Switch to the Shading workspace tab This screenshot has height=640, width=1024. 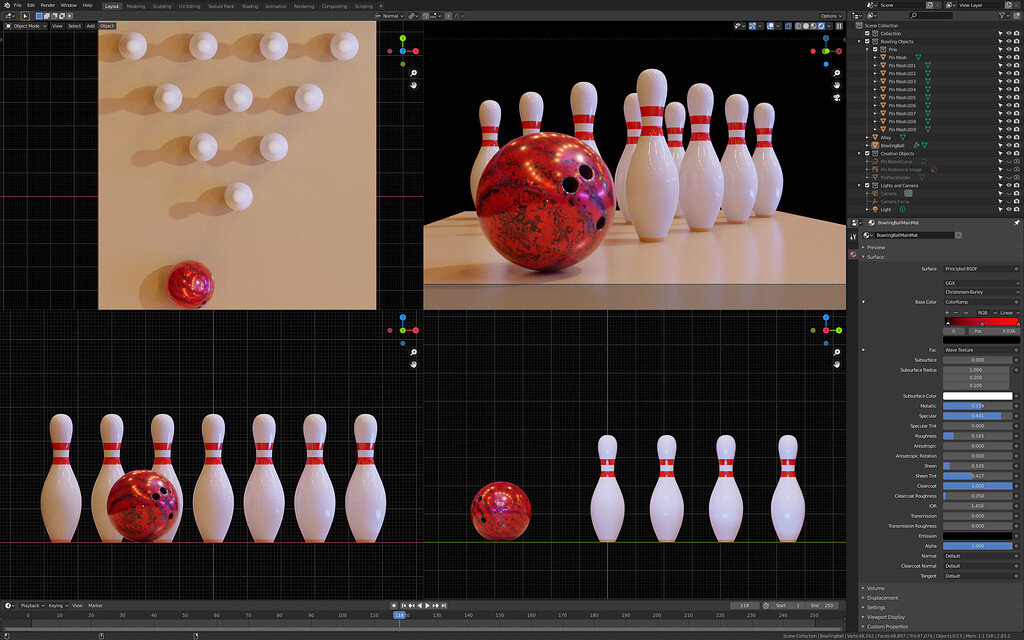(x=249, y=6)
